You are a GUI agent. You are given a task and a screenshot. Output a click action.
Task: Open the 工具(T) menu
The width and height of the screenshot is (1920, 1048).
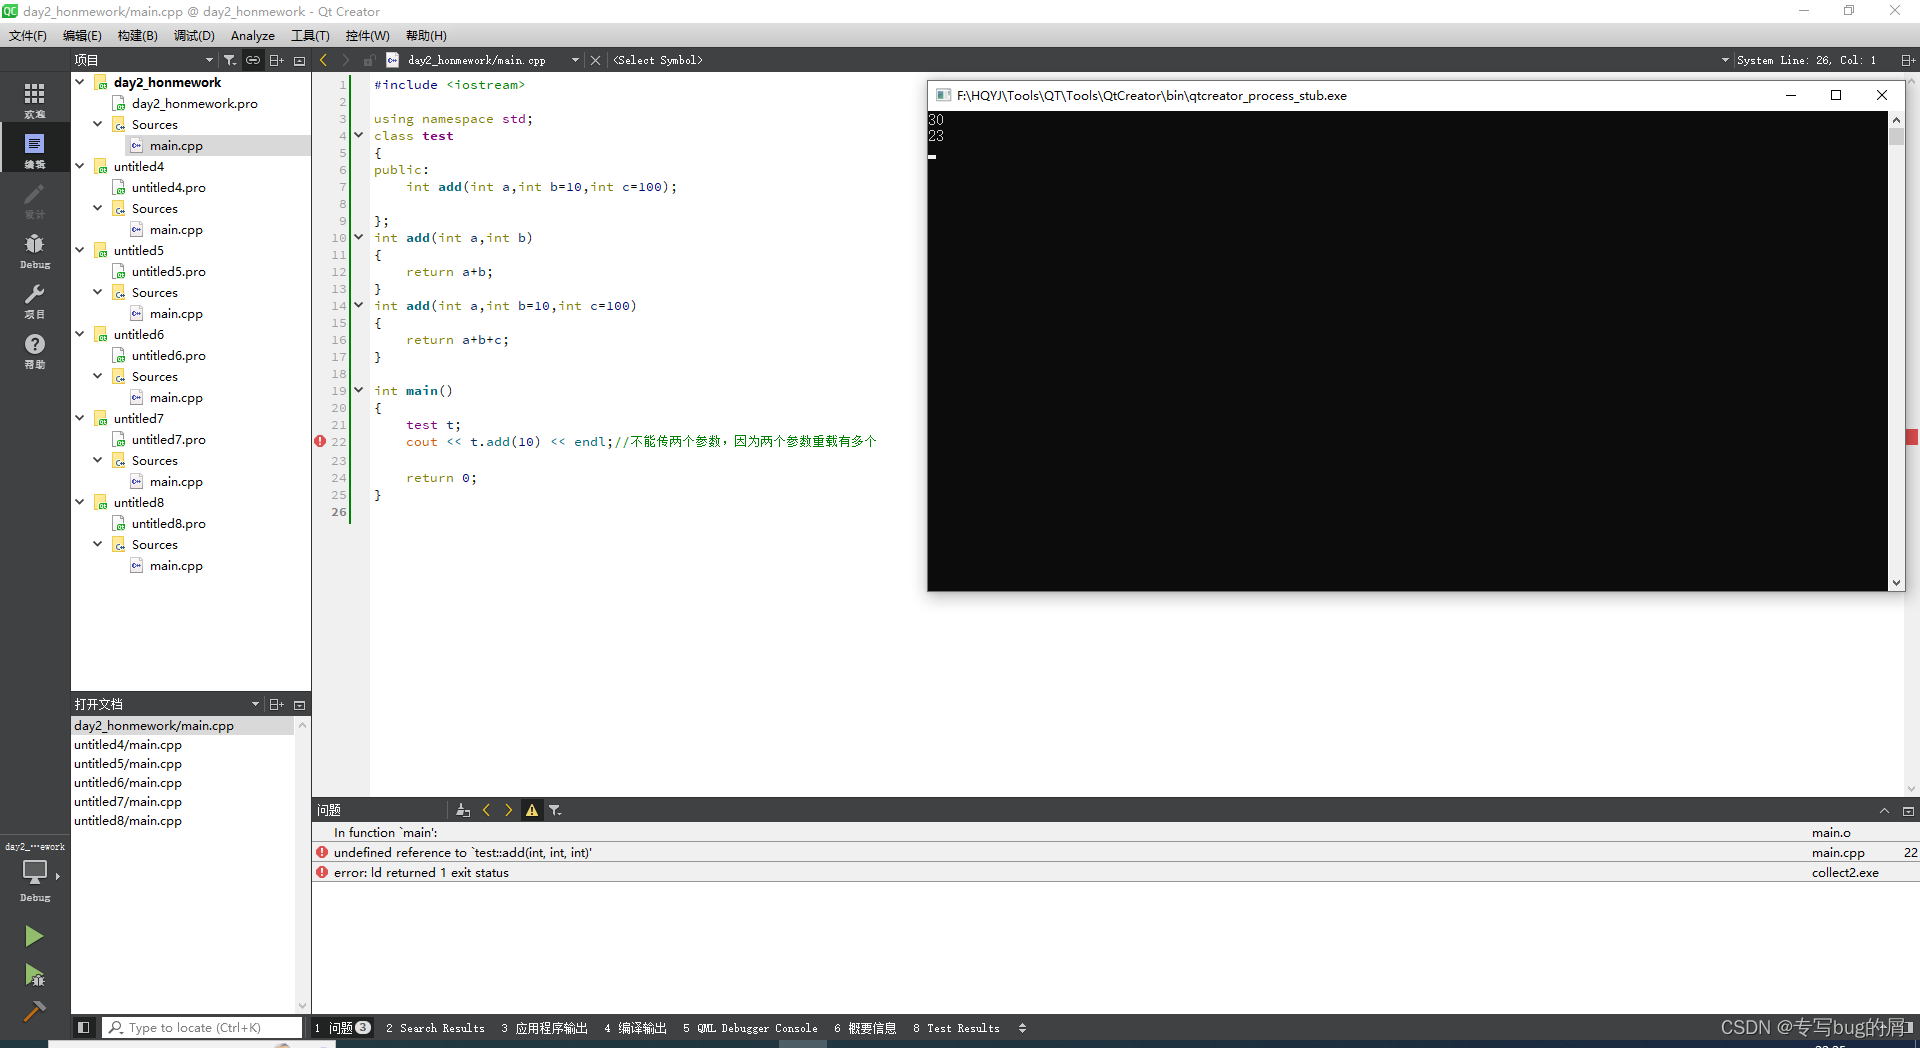tap(310, 35)
